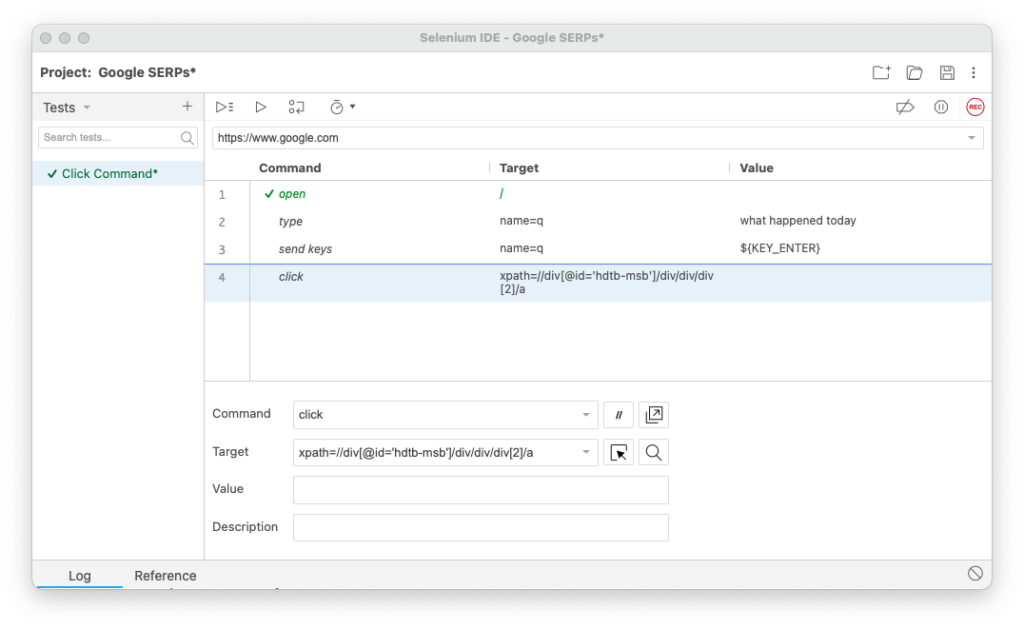Screen dimensions: 1024x629
Task: Click the ${KEY_ENTER} value cell
Action: (780, 248)
